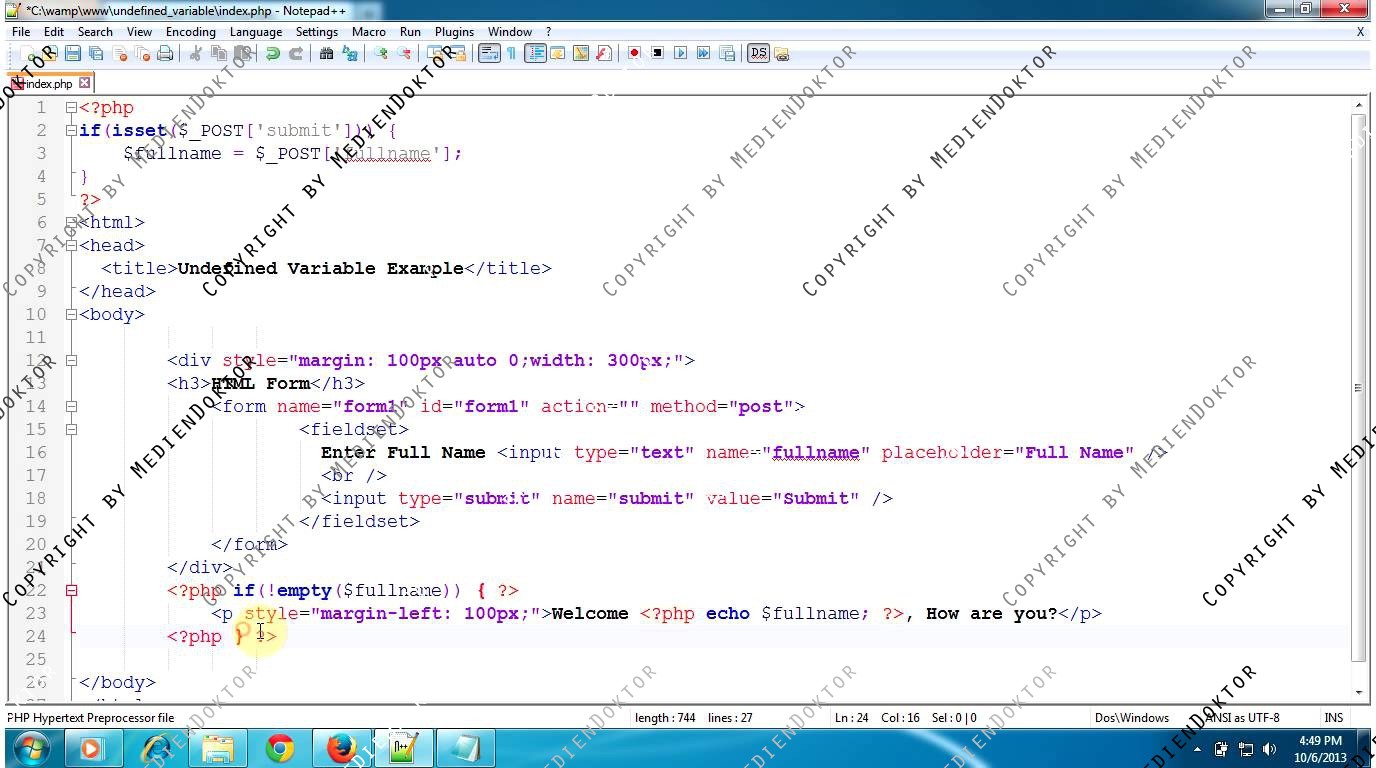
Task: Open user-defined language dialog icon
Action: point(557,53)
